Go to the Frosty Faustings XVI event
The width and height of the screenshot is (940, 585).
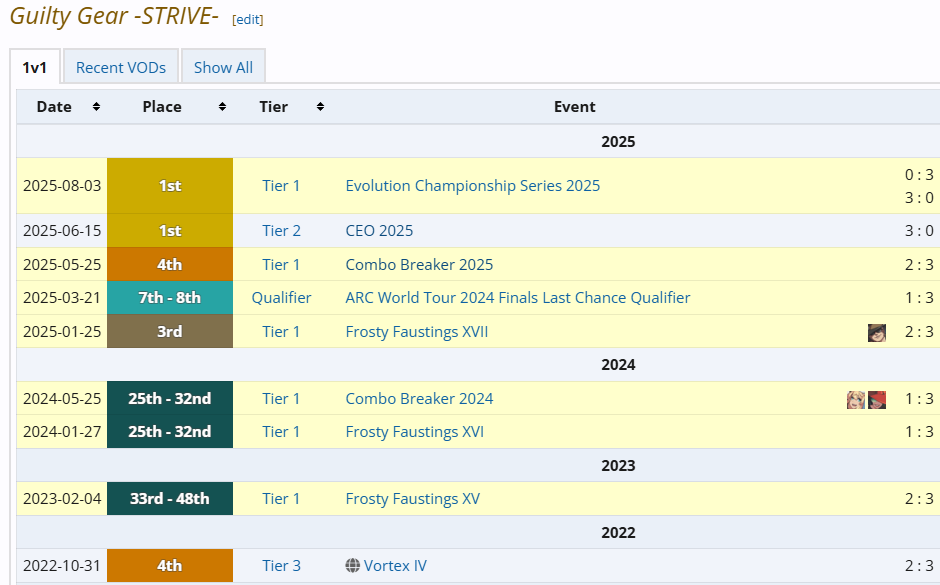pos(414,432)
